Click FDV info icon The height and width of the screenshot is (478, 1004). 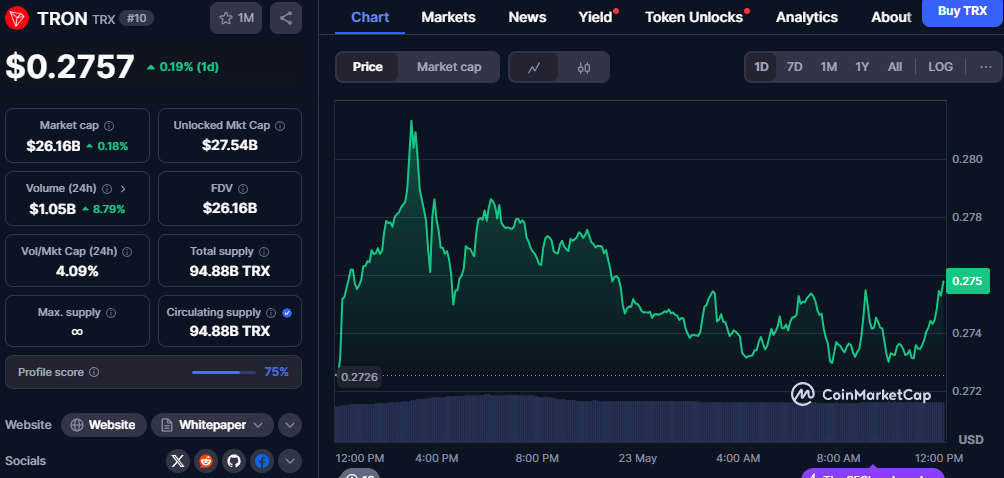pyautogui.click(x=243, y=189)
